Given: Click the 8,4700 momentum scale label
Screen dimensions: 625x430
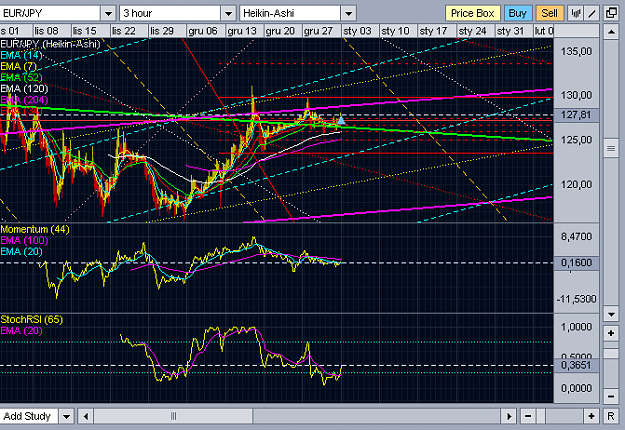Looking at the screenshot, I should (576, 237).
